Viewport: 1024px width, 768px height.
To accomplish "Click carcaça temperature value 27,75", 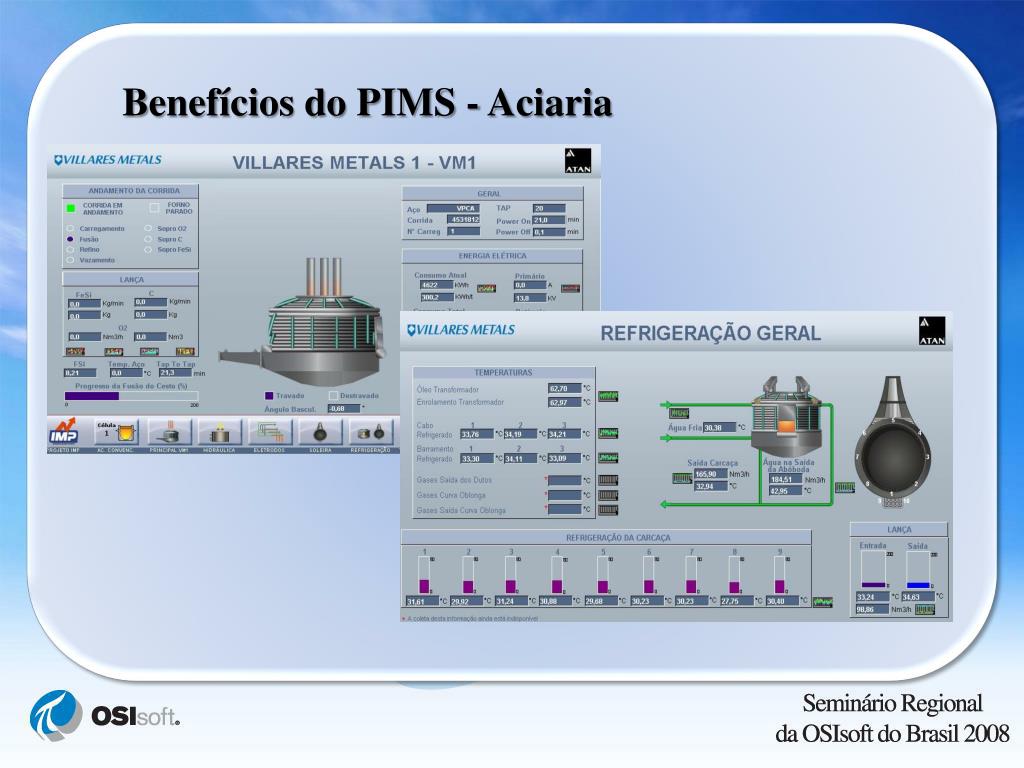I will (736, 601).
